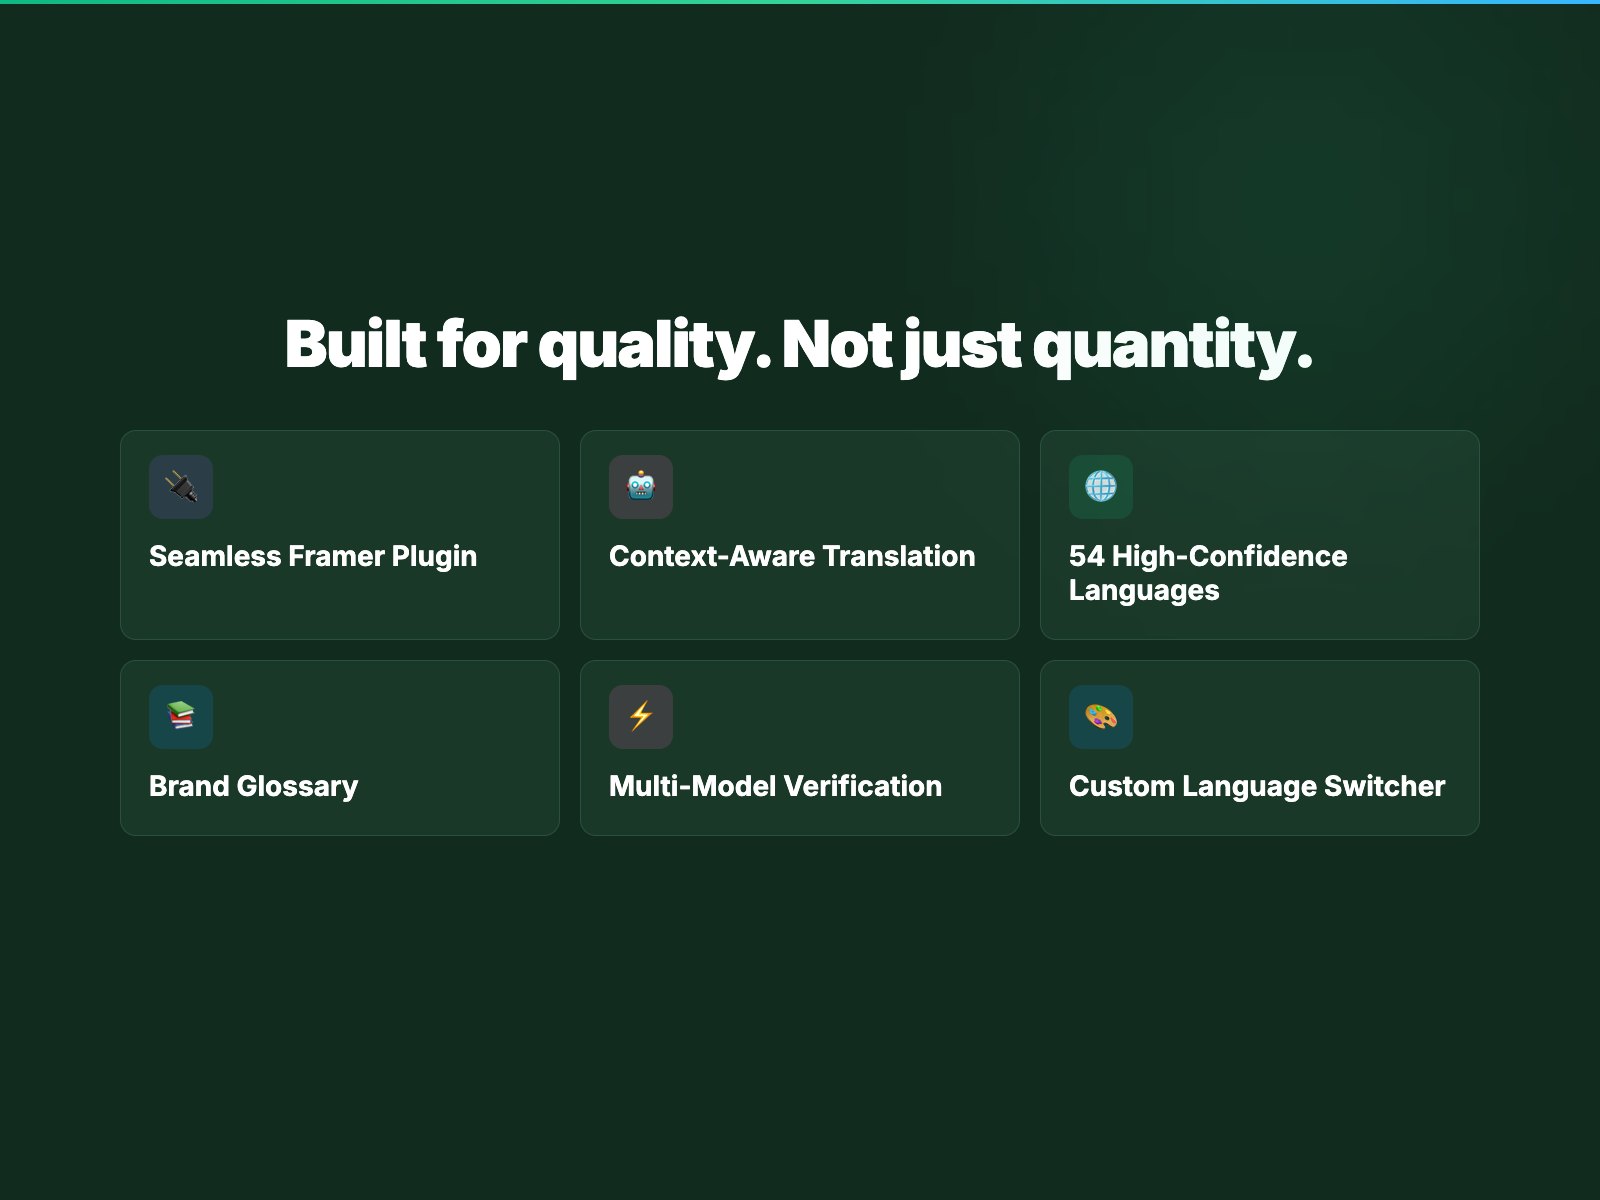Click the Brand Glossary label text
The width and height of the screenshot is (1600, 1200).
tap(252, 786)
